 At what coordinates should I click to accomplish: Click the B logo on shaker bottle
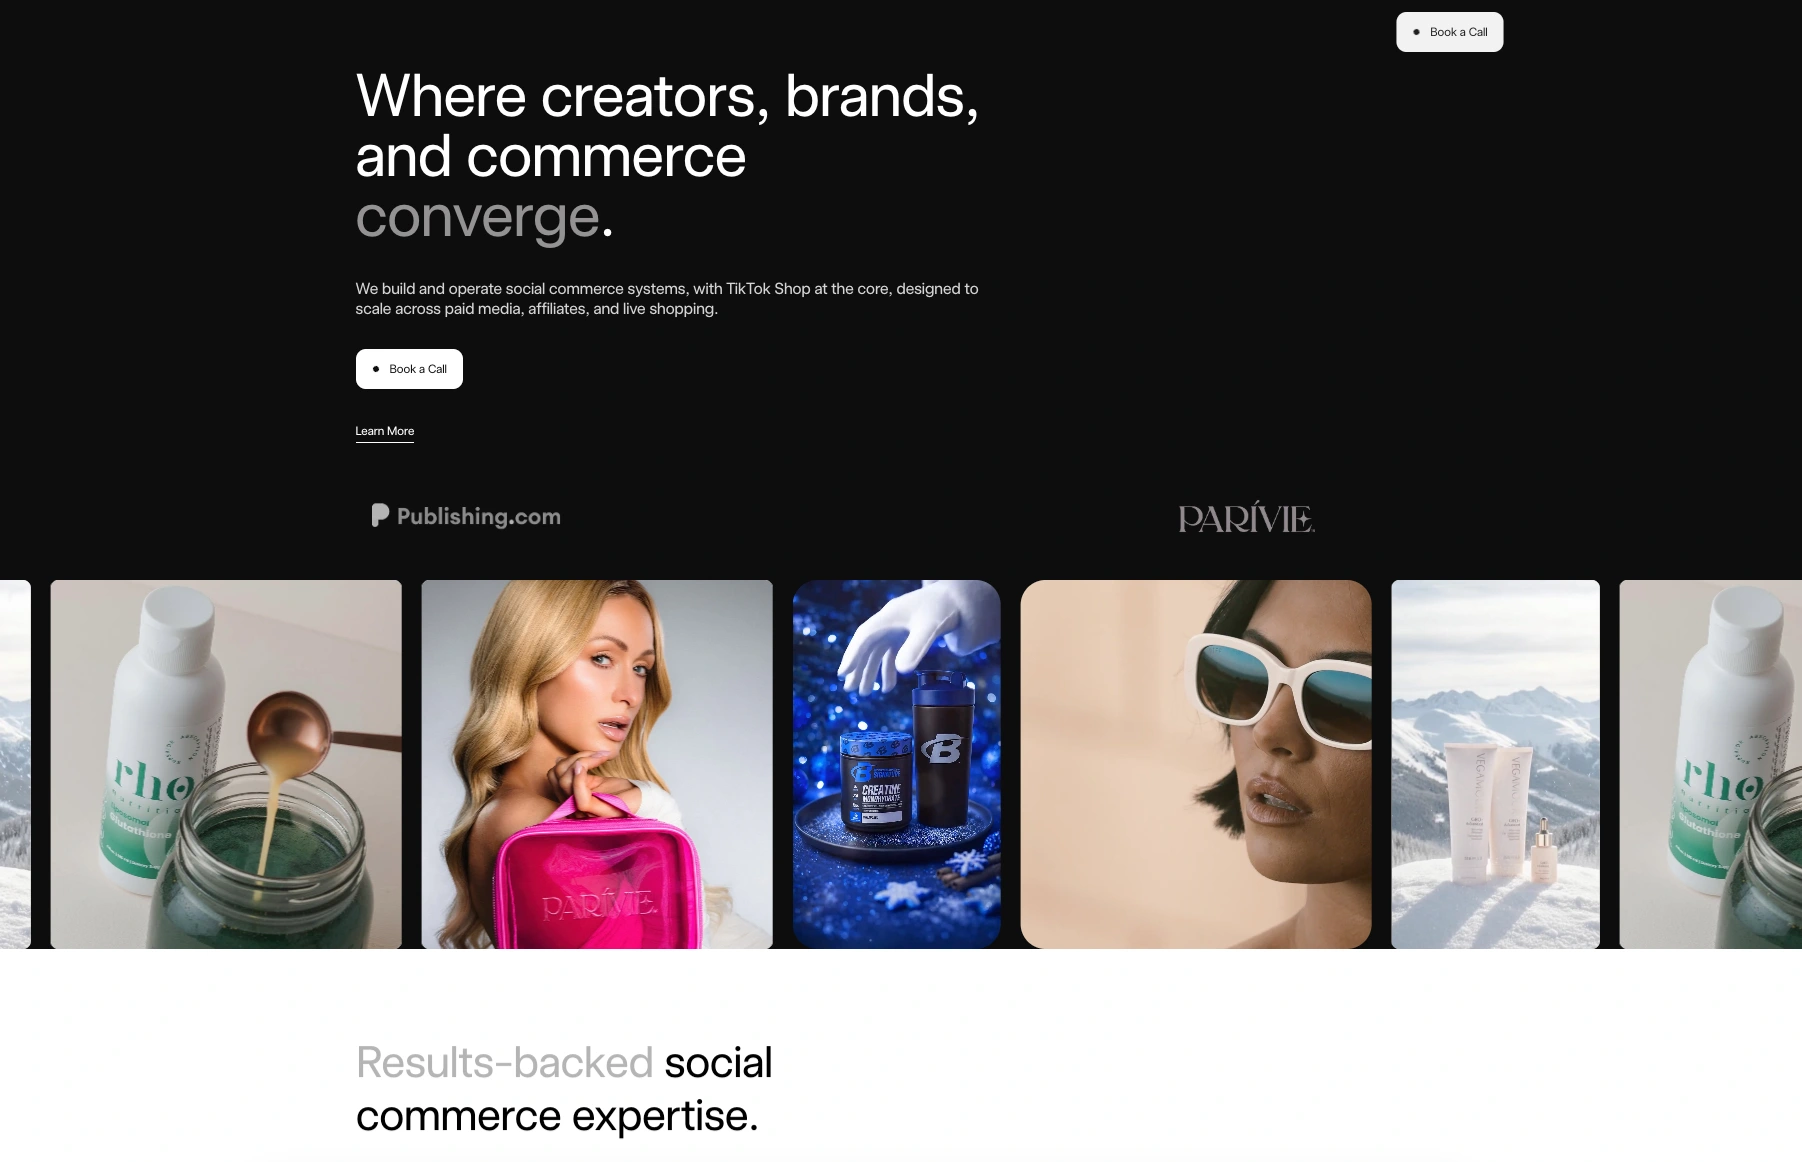[x=941, y=747]
